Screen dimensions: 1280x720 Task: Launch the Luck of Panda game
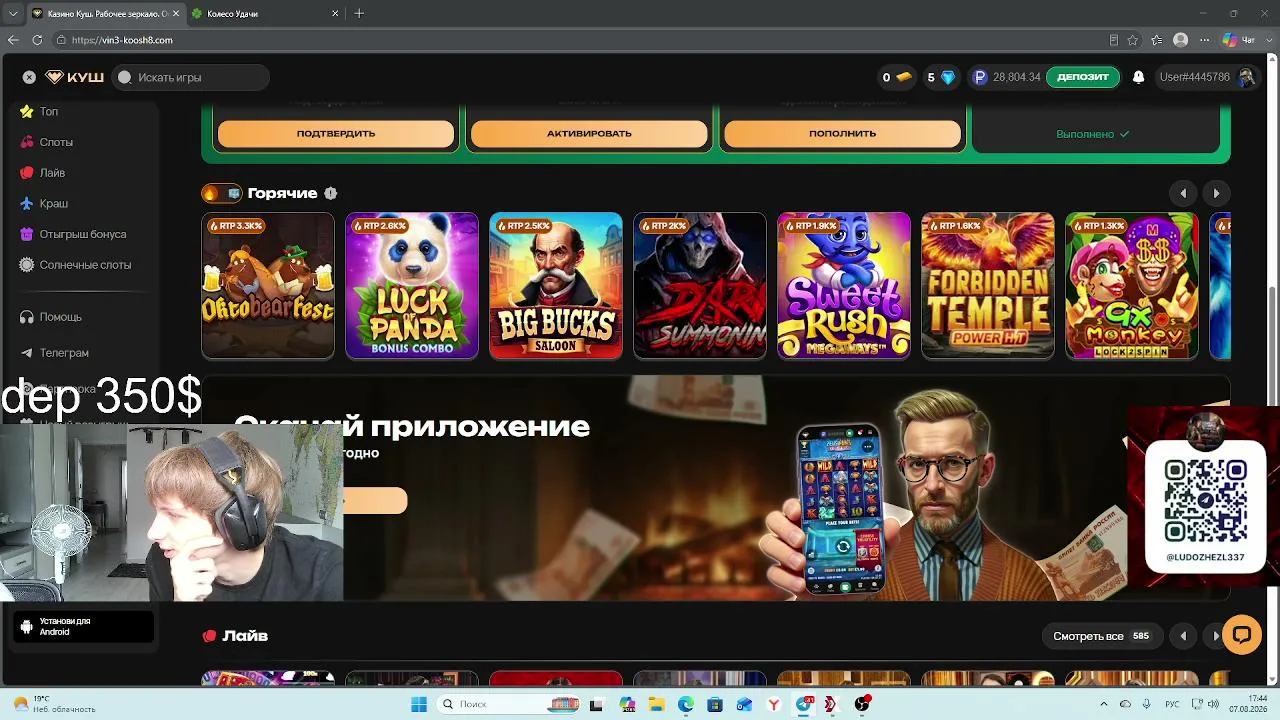[x=412, y=285]
